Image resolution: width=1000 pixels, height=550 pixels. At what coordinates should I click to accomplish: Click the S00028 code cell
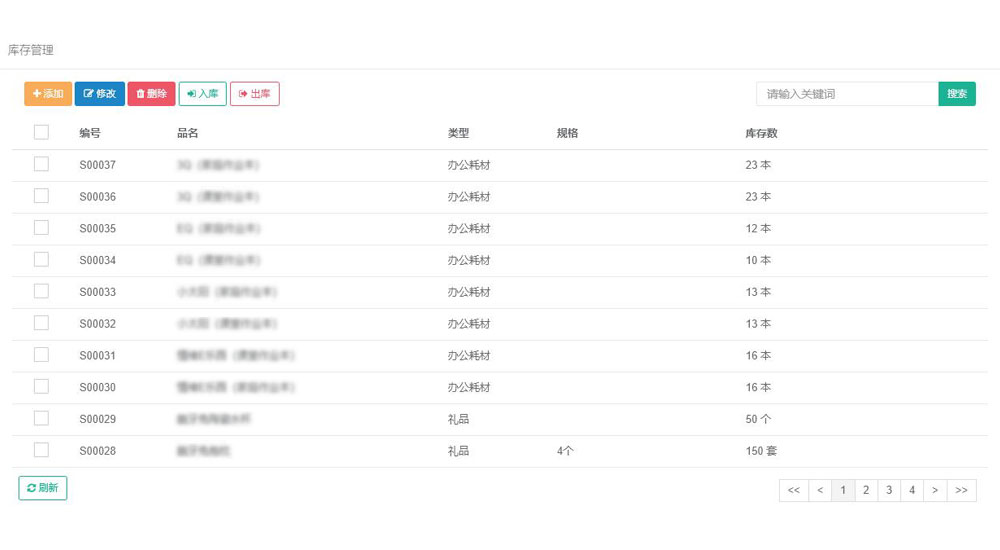pyautogui.click(x=98, y=451)
